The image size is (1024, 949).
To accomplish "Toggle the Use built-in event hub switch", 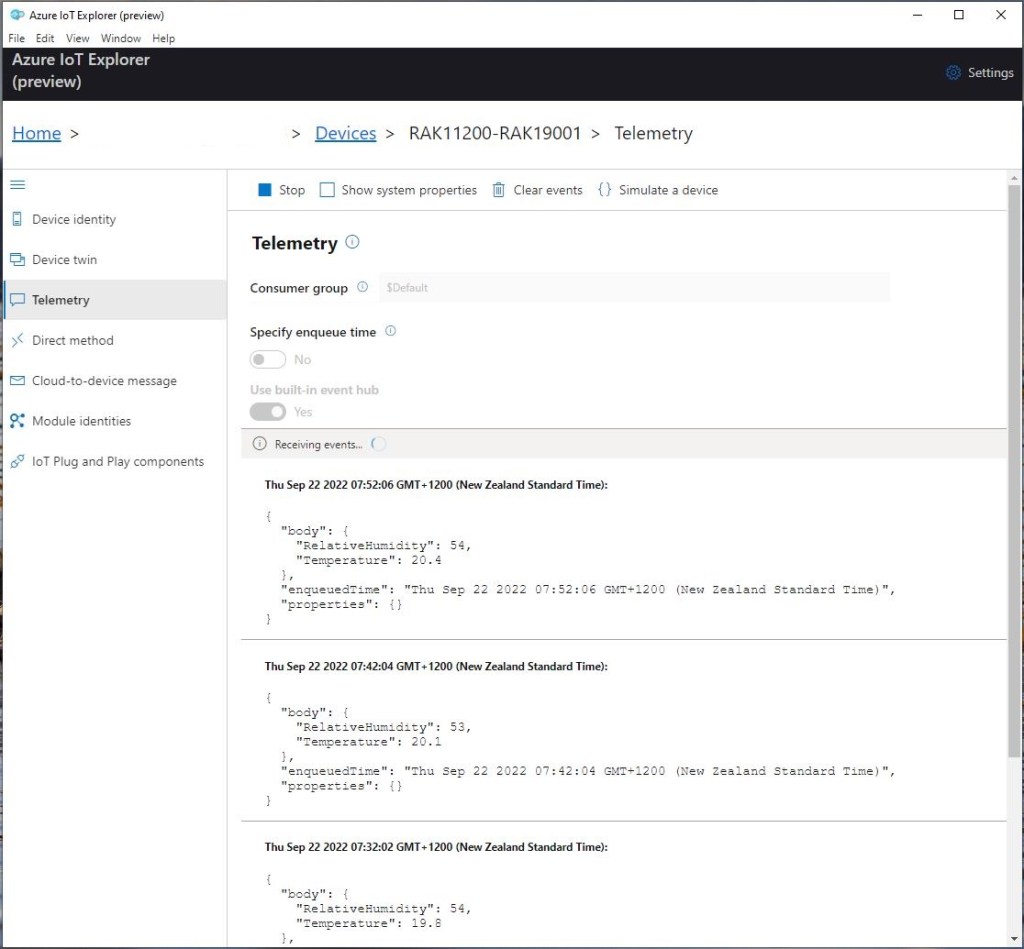I will (268, 412).
